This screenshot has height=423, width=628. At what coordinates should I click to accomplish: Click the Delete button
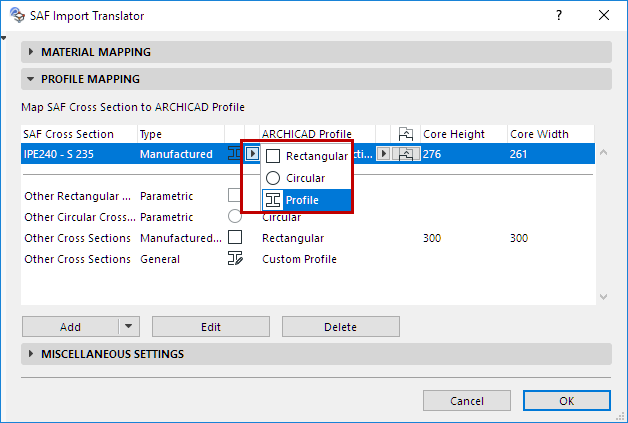tap(340, 327)
